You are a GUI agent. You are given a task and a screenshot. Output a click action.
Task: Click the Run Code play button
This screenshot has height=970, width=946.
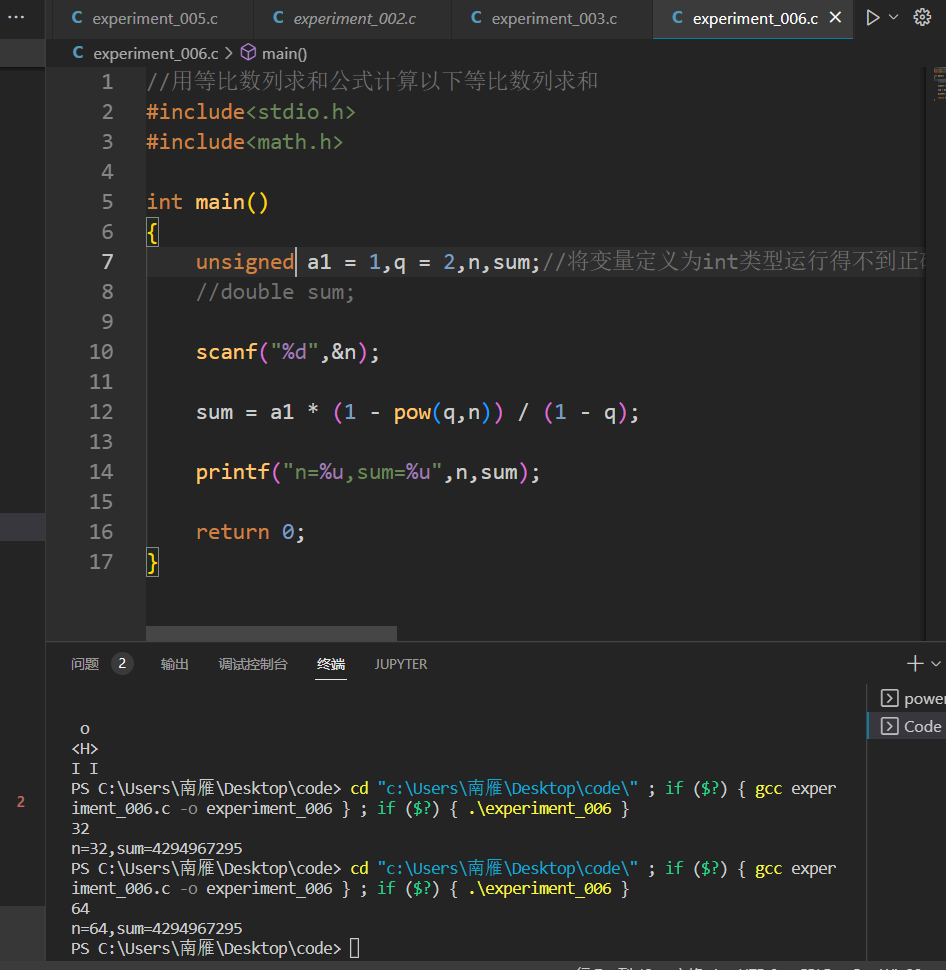pos(873,18)
